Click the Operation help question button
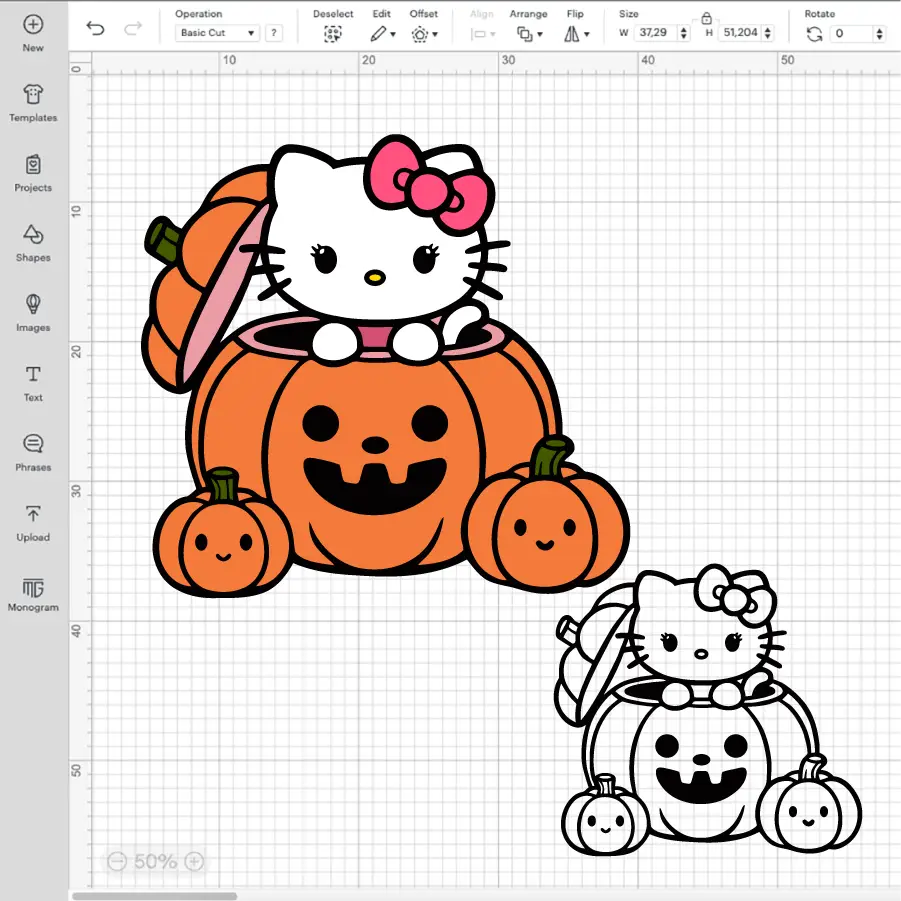901x901 pixels. 273,33
